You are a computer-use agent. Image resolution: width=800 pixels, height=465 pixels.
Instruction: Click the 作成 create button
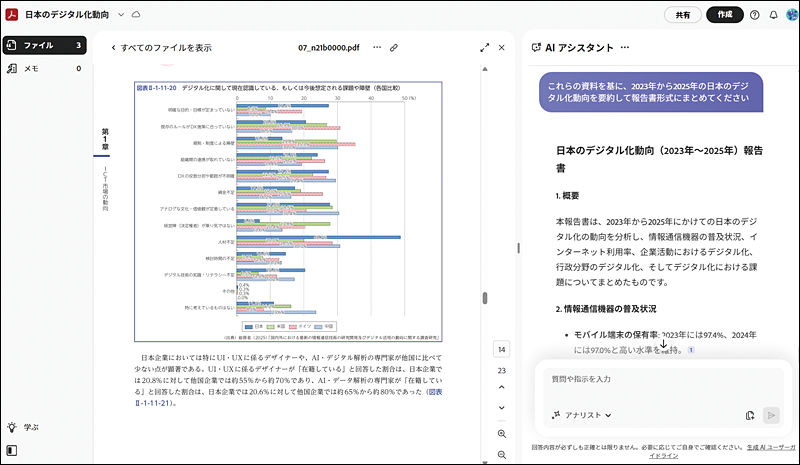coord(724,15)
